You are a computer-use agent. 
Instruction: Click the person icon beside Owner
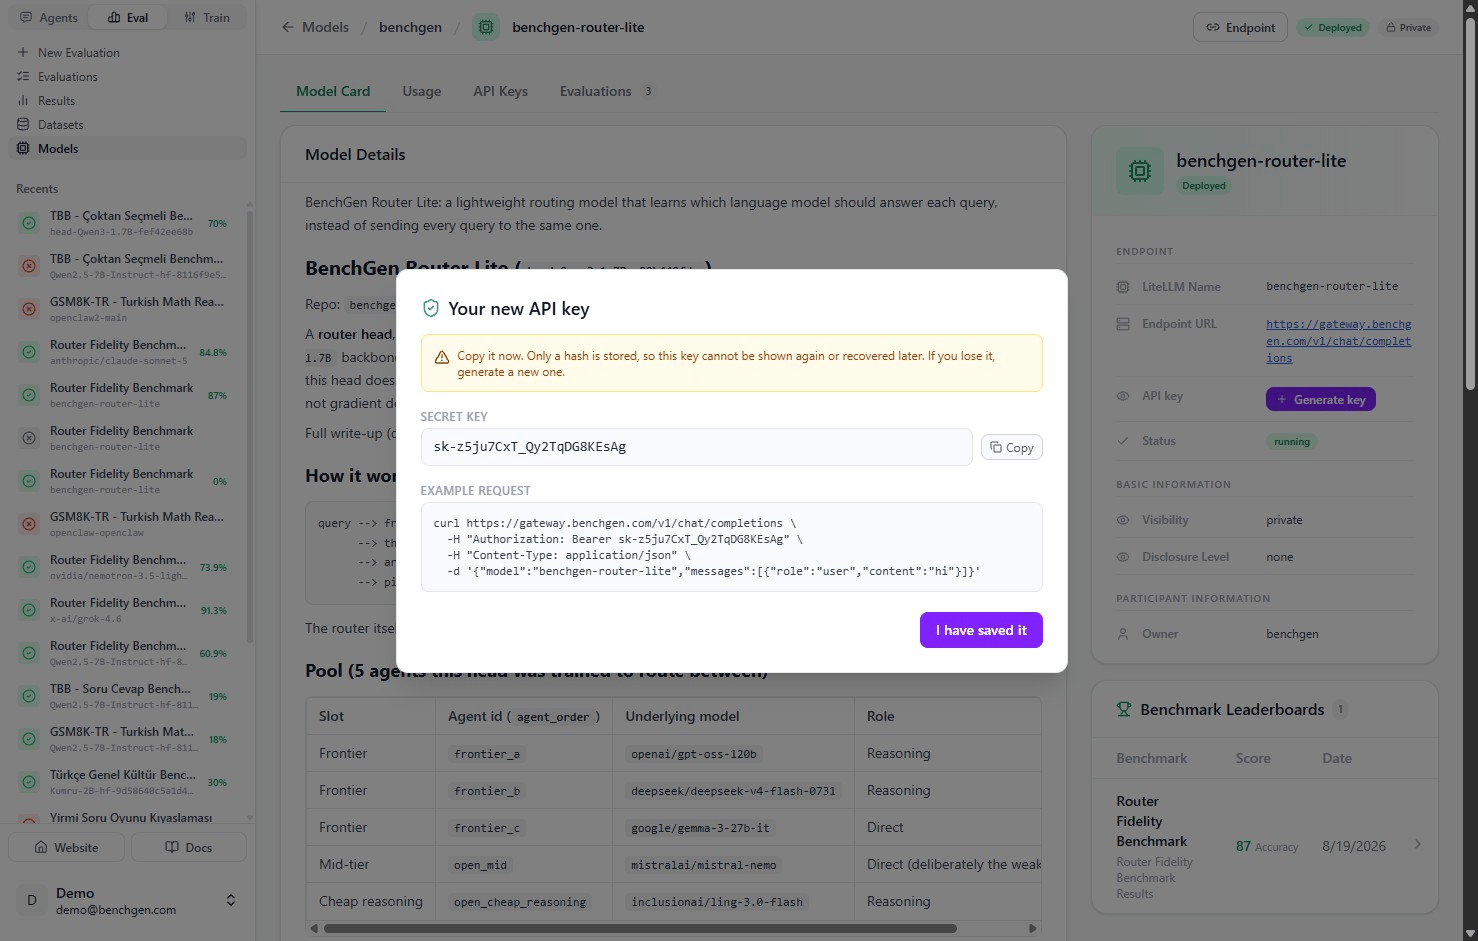click(x=1123, y=634)
